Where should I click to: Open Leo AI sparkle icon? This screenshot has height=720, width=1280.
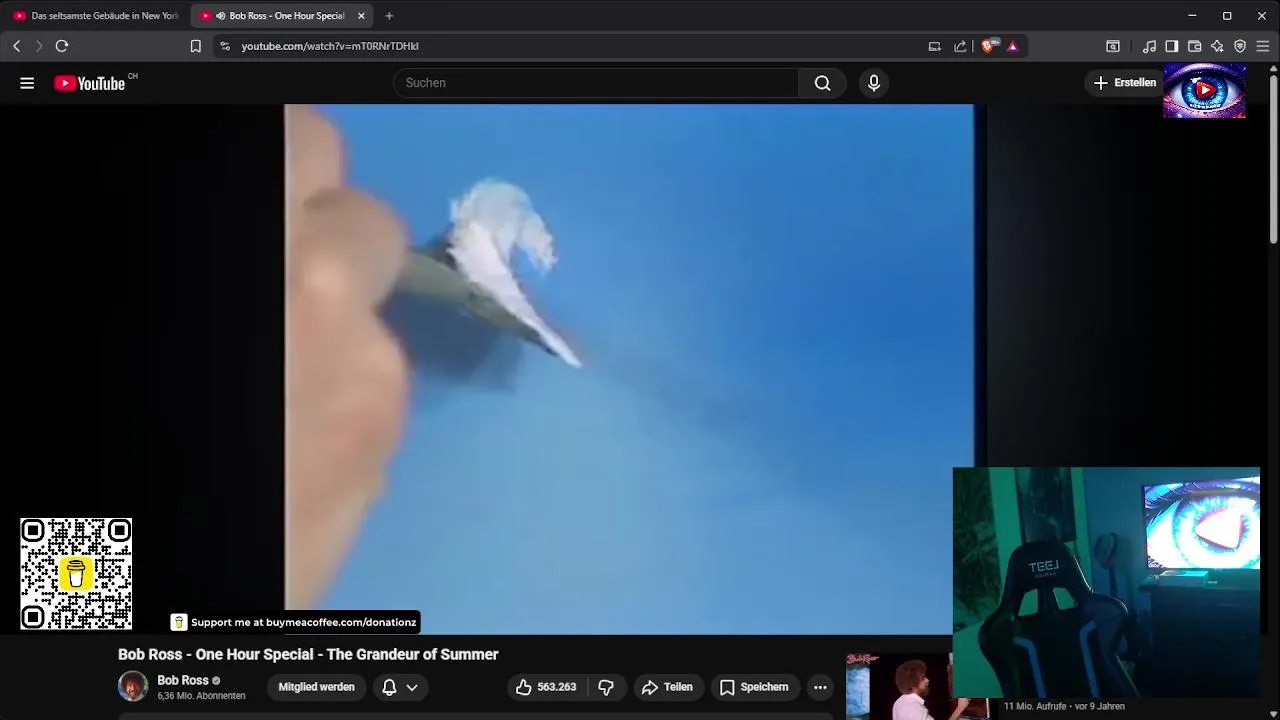pyautogui.click(x=1217, y=46)
